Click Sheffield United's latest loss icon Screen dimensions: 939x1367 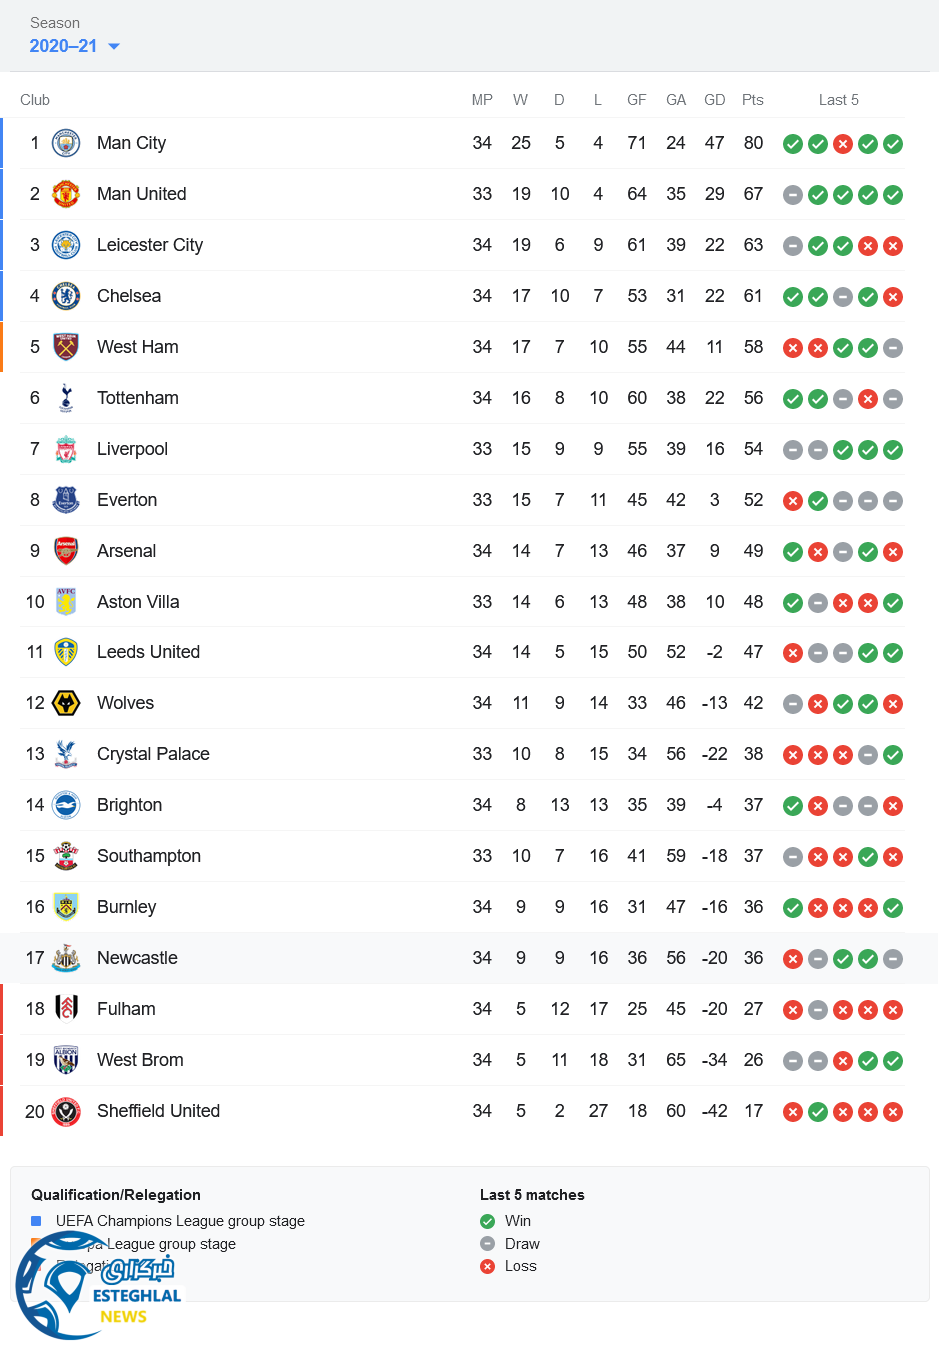pyautogui.click(x=893, y=1112)
